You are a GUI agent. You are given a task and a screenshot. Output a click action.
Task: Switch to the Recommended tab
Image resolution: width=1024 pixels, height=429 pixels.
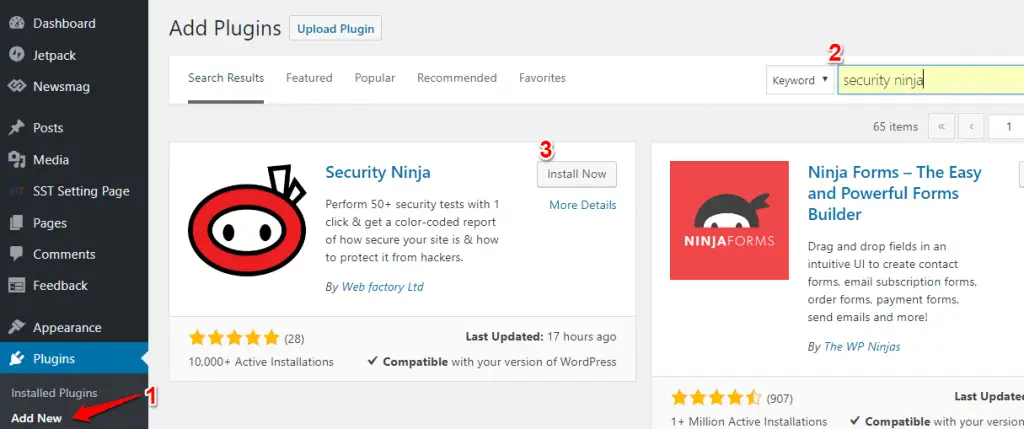point(457,78)
